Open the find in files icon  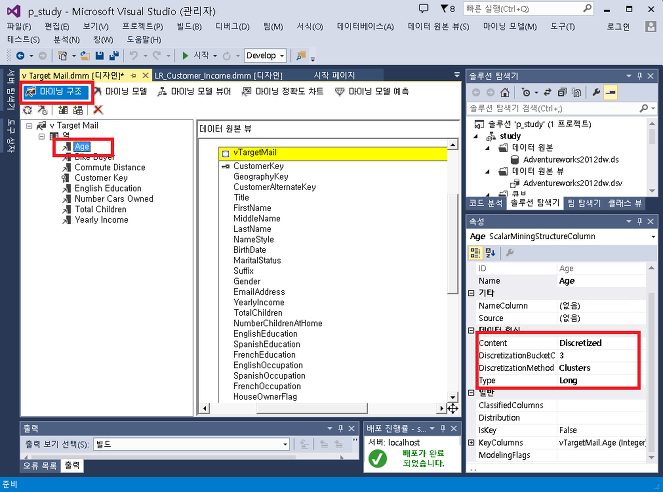(x=301, y=55)
